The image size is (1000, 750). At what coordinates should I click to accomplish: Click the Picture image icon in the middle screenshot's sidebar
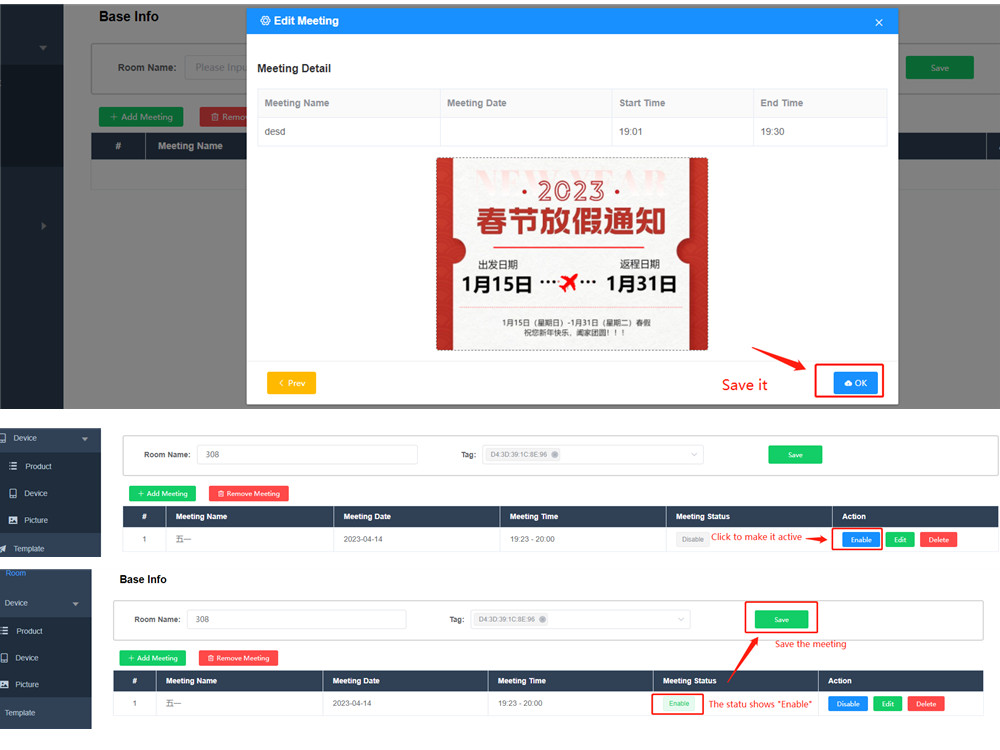click(13, 520)
